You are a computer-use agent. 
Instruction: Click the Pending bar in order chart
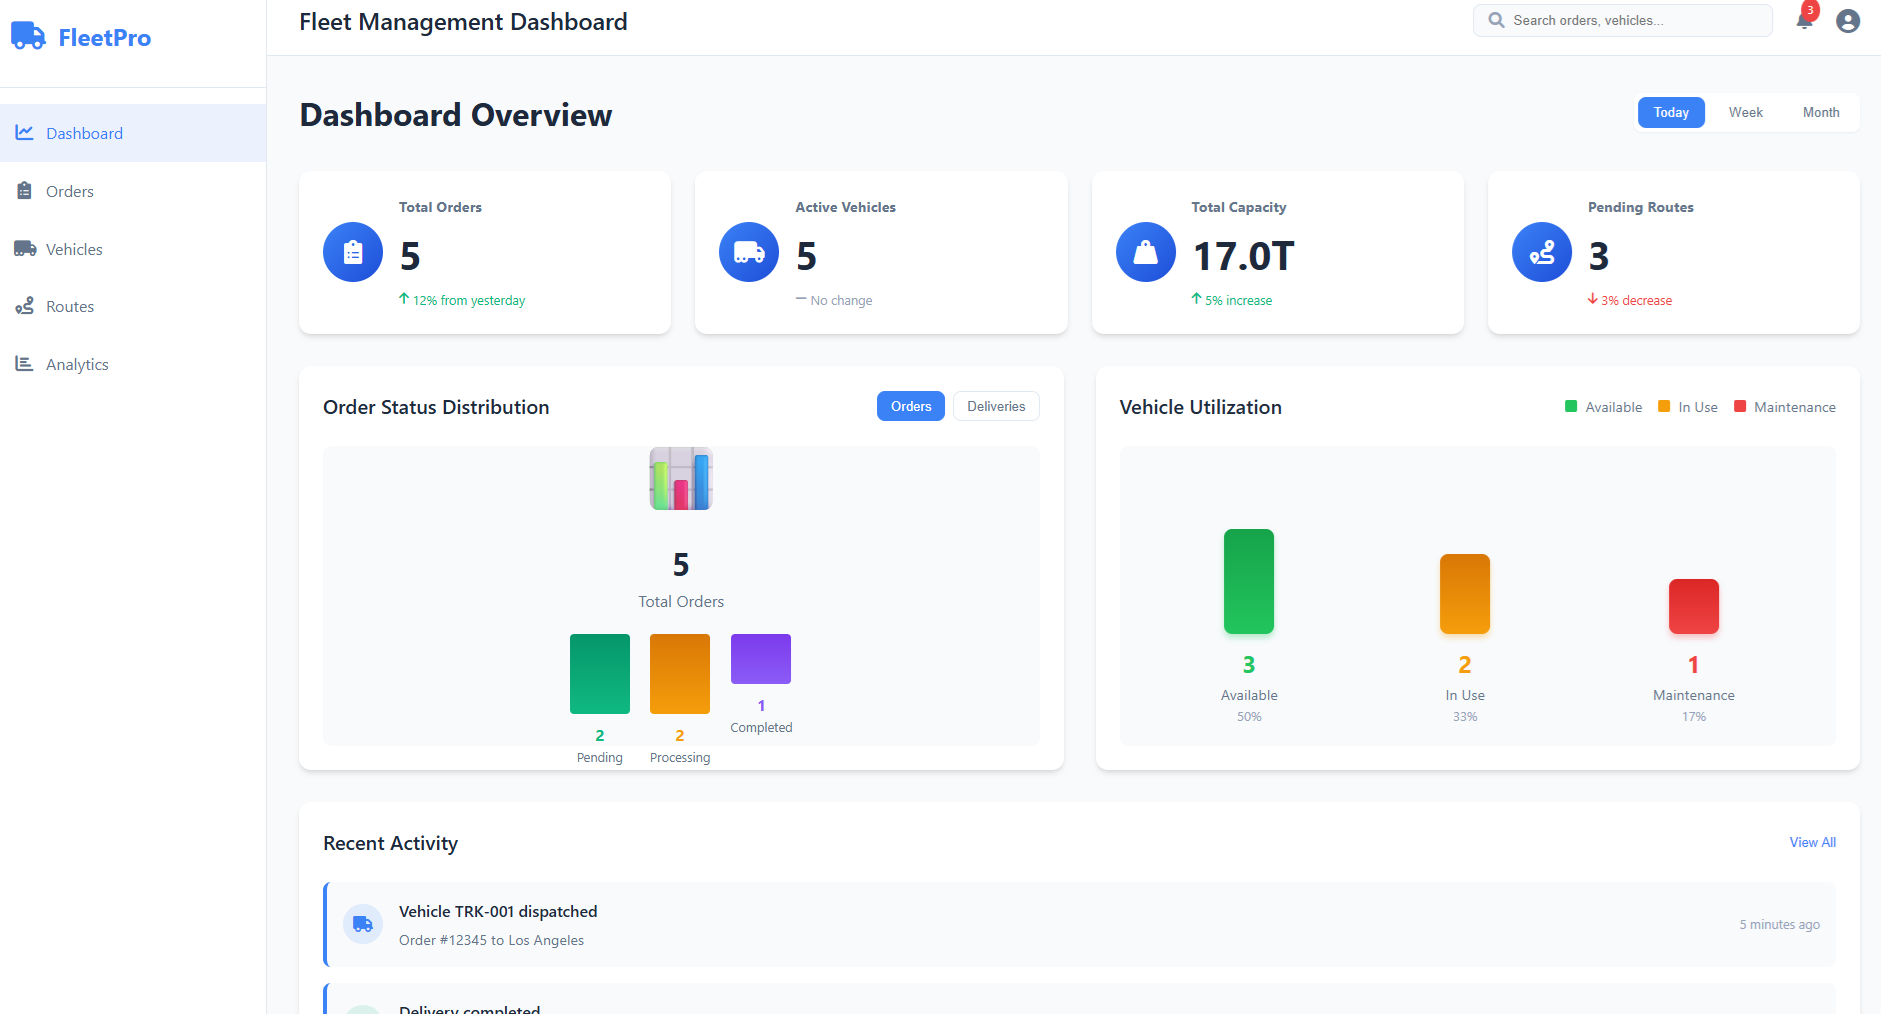599,673
